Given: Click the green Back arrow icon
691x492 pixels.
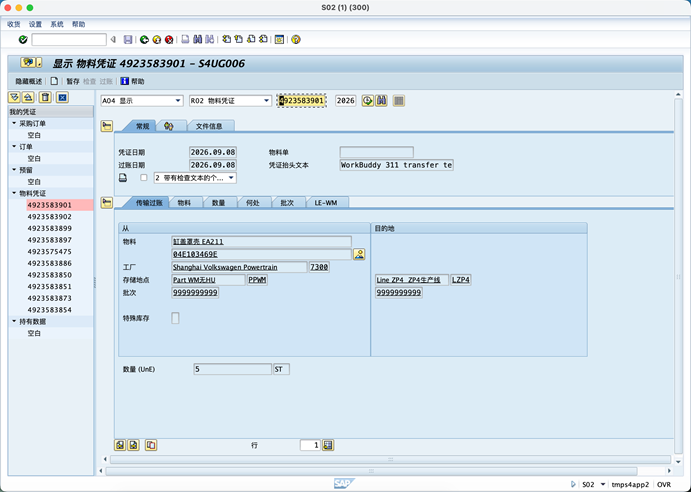Looking at the screenshot, I should click(x=144, y=40).
